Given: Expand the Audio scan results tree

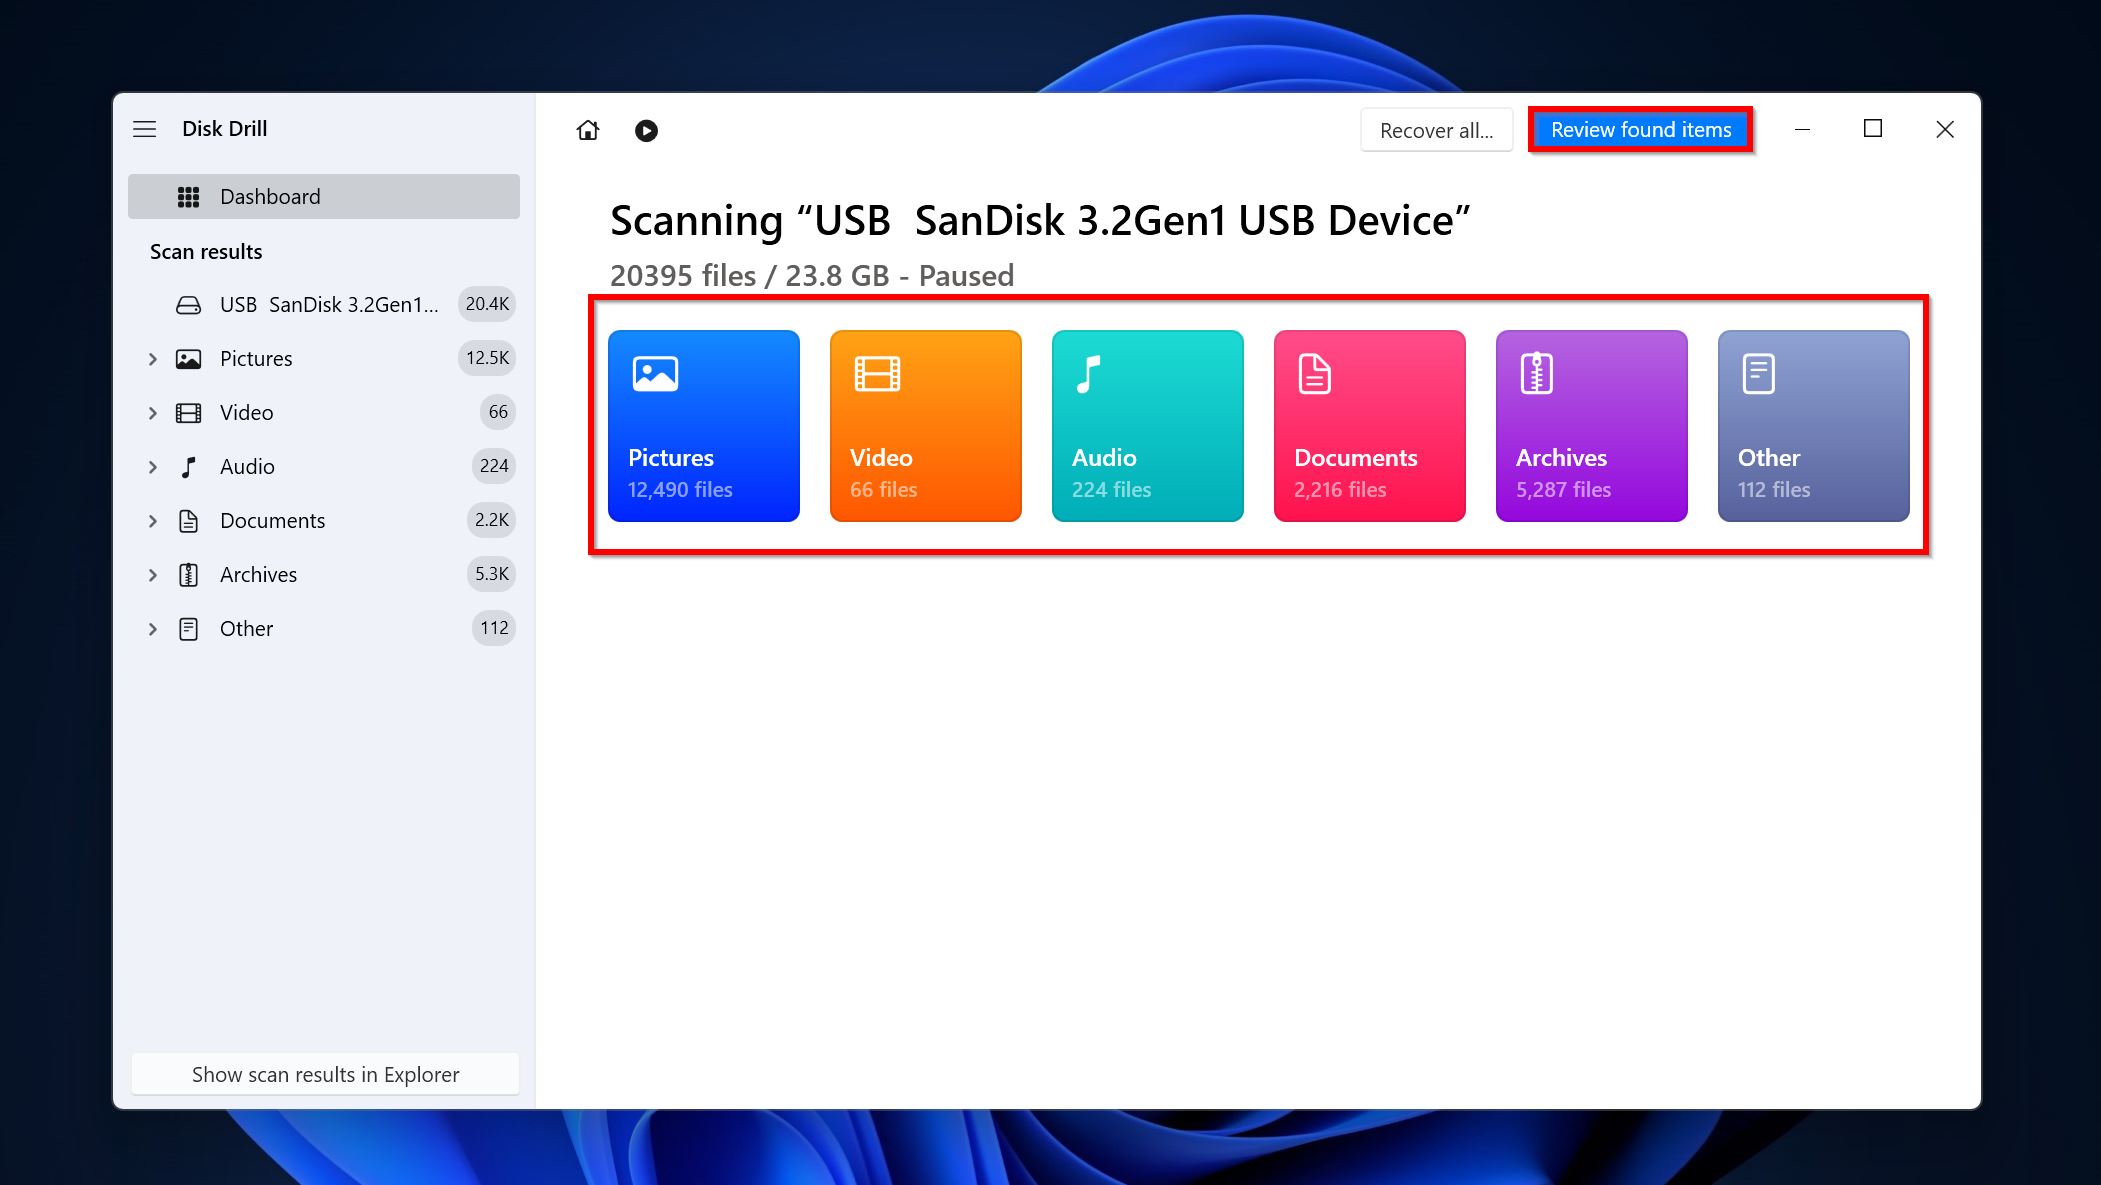Looking at the screenshot, I should 156,466.
